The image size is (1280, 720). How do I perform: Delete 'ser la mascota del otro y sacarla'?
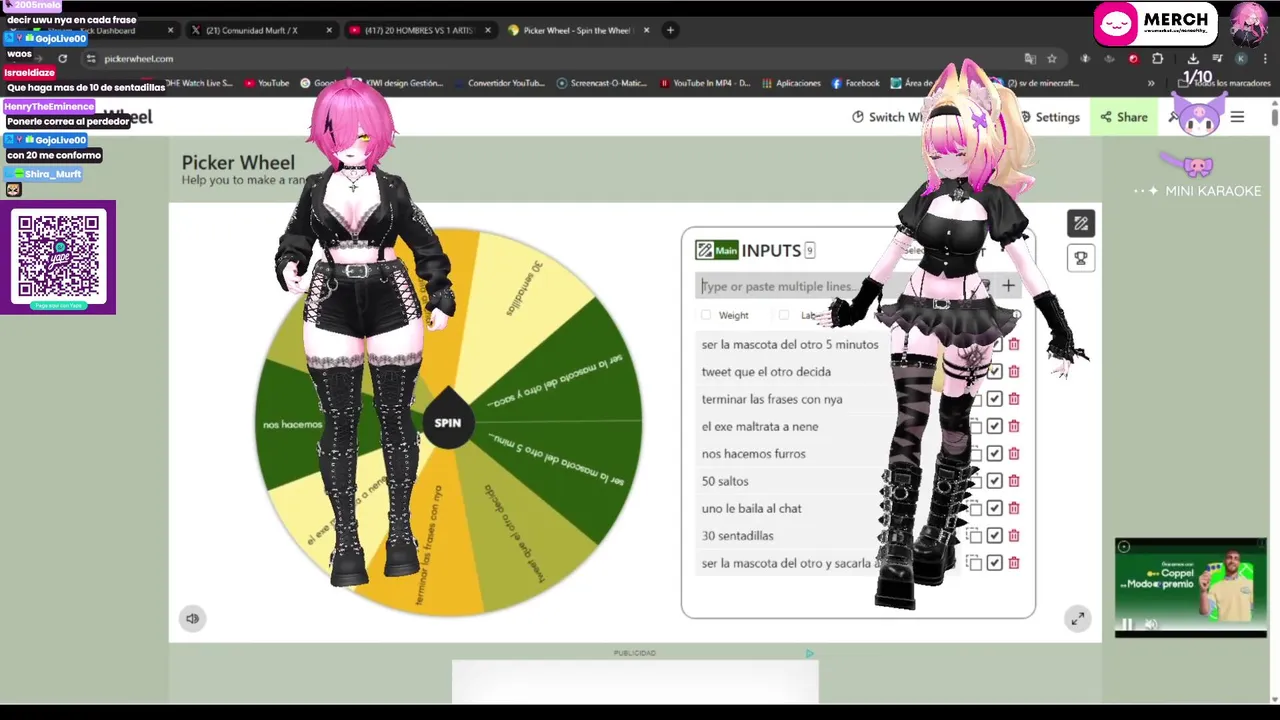1014,563
